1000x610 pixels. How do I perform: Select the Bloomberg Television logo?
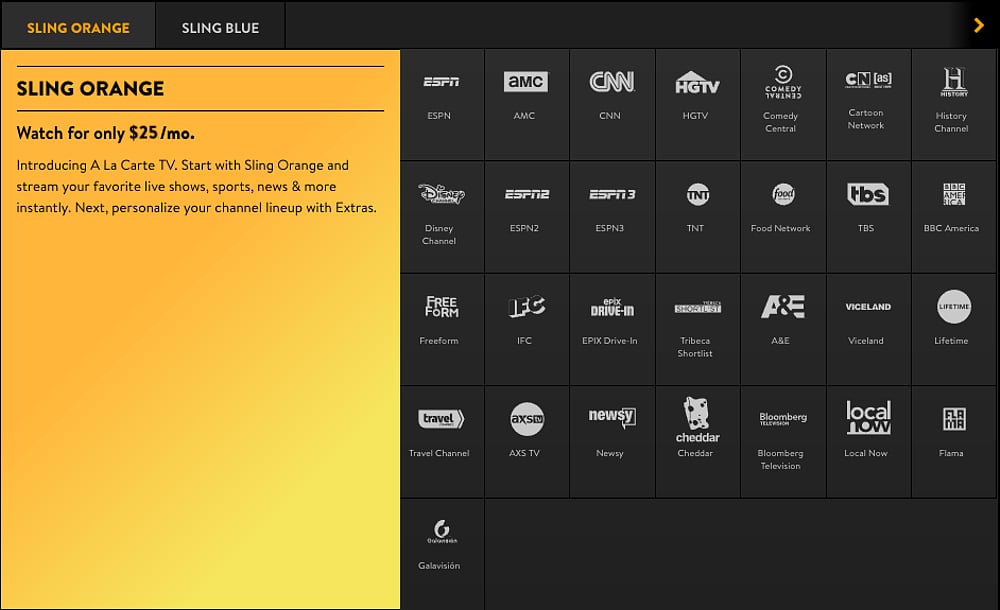783,419
